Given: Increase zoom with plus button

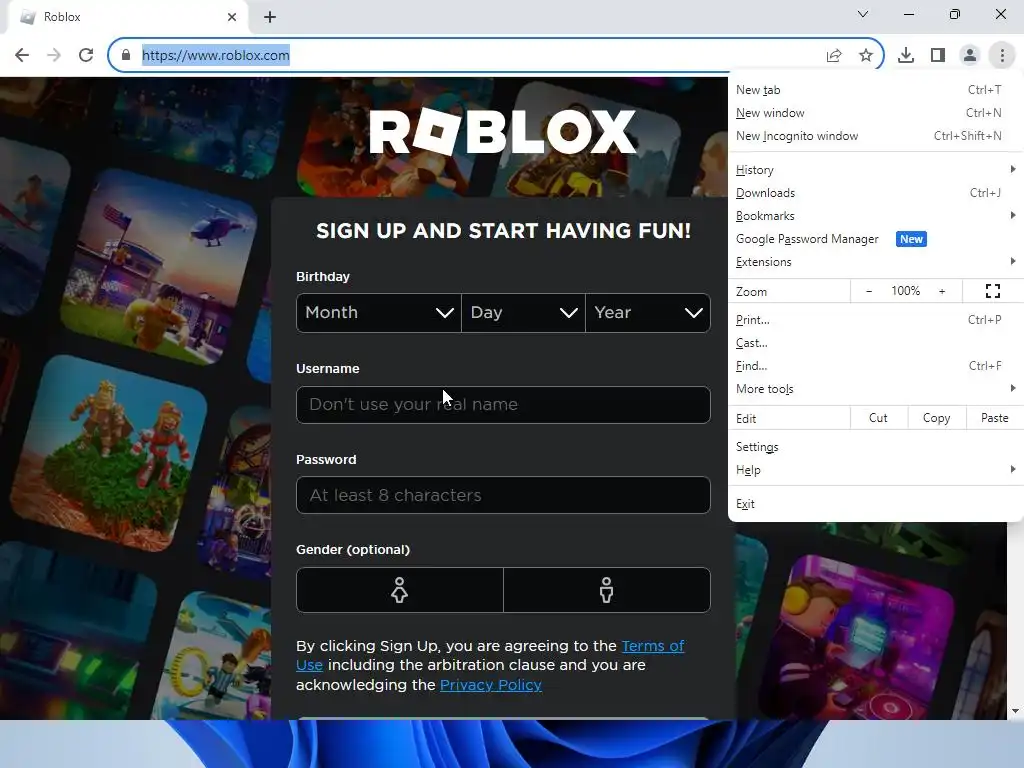Looking at the screenshot, I should [x=942, y=291].
